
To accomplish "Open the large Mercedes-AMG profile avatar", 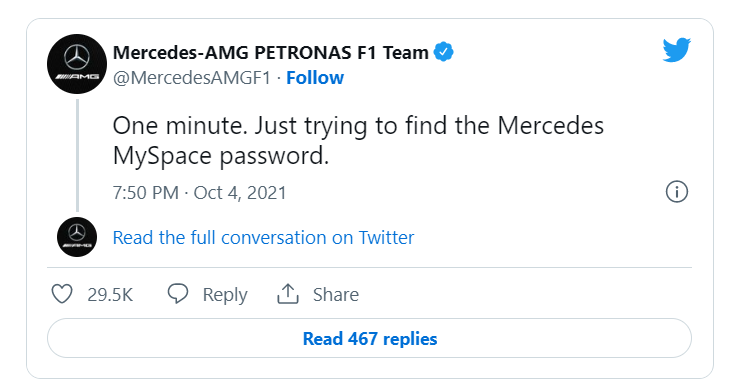I will pyautogui.click(x=77, y=64).
